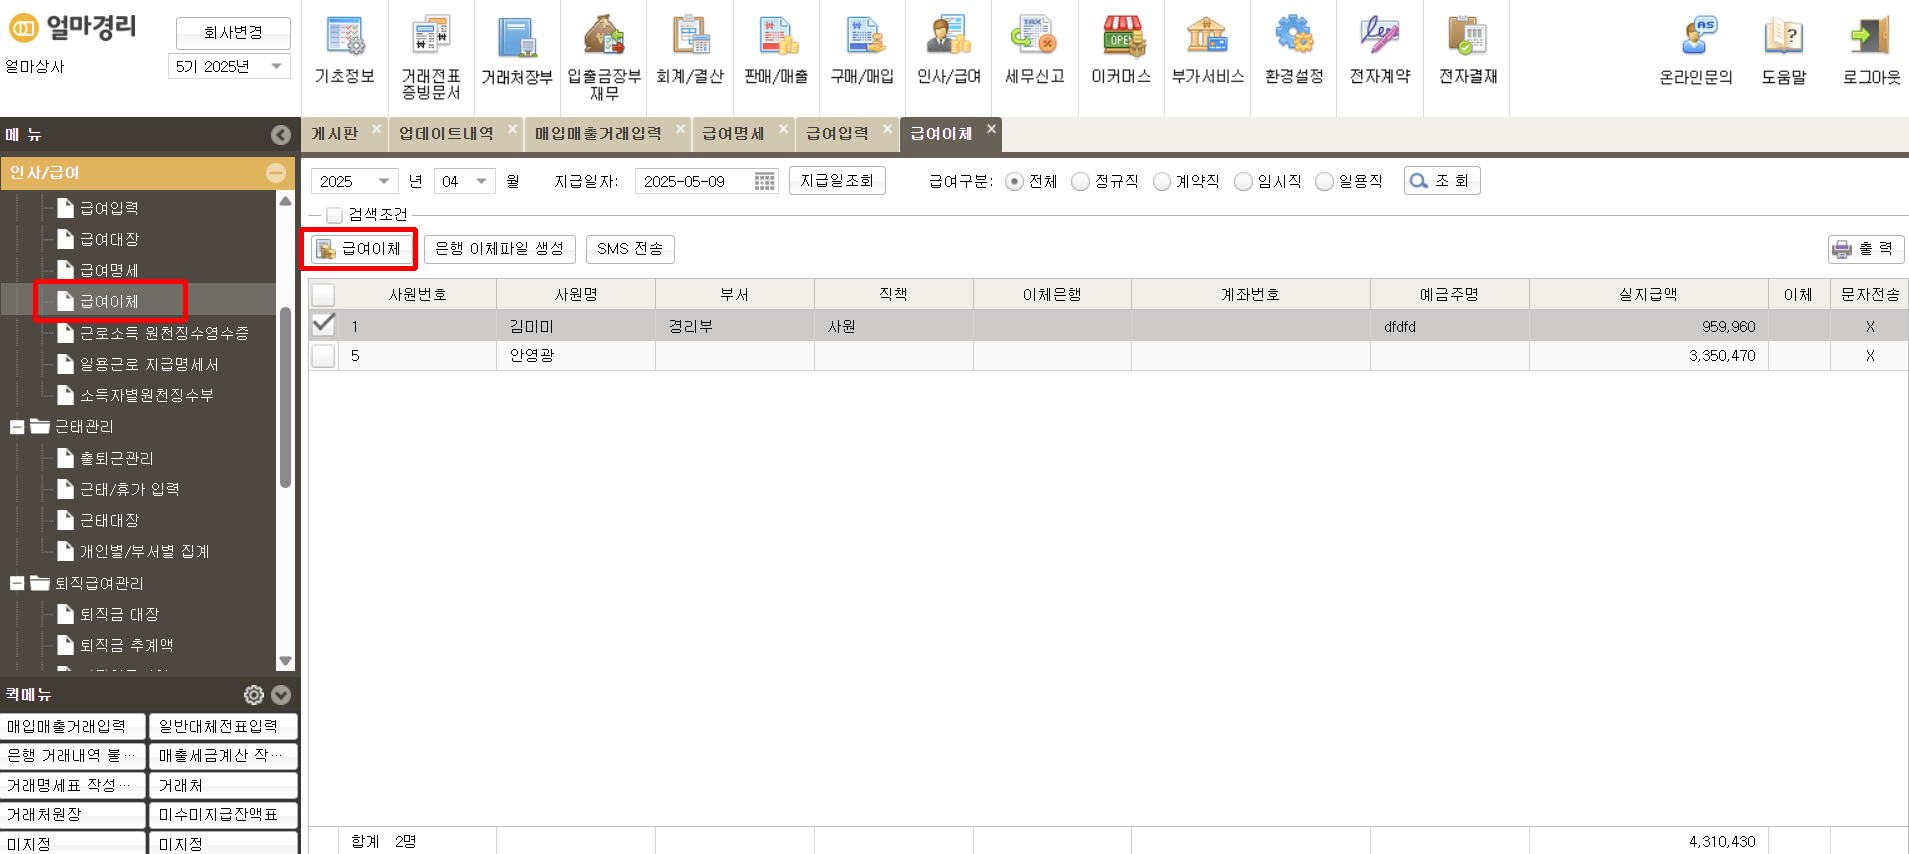Select the 임시직 radio button

(x=1243, y=182)
